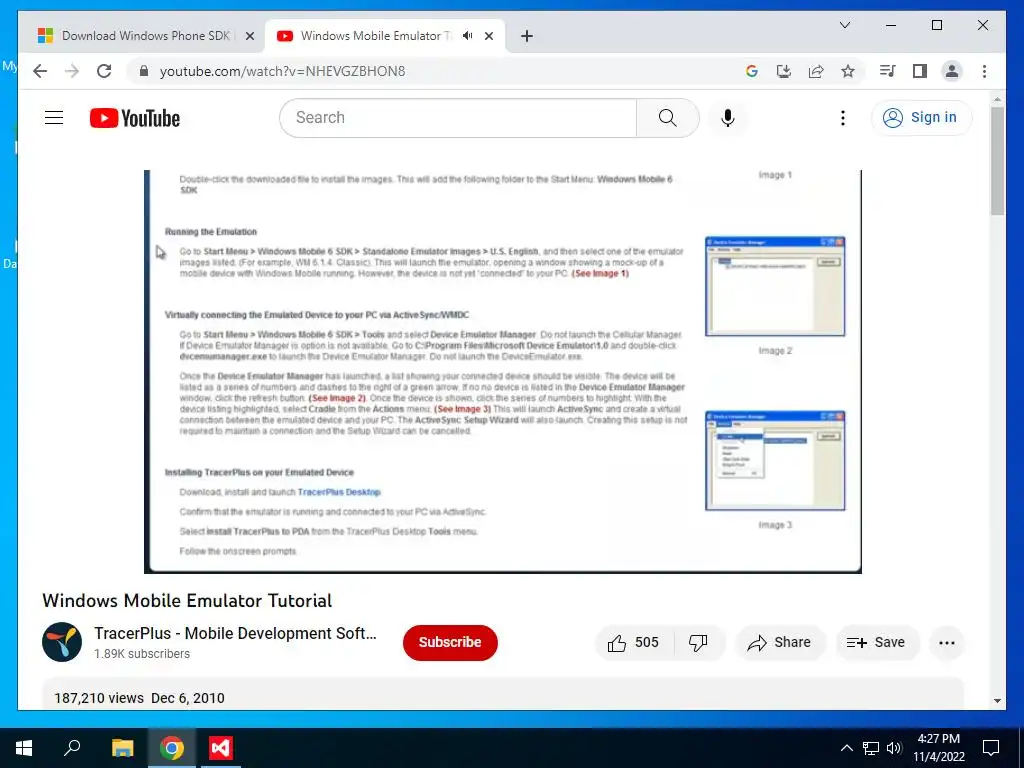Image resolution: width=1024 pixels, height=768 pixels.
Task: Bookmark this tab with star icon
Action: coord(848,71)
